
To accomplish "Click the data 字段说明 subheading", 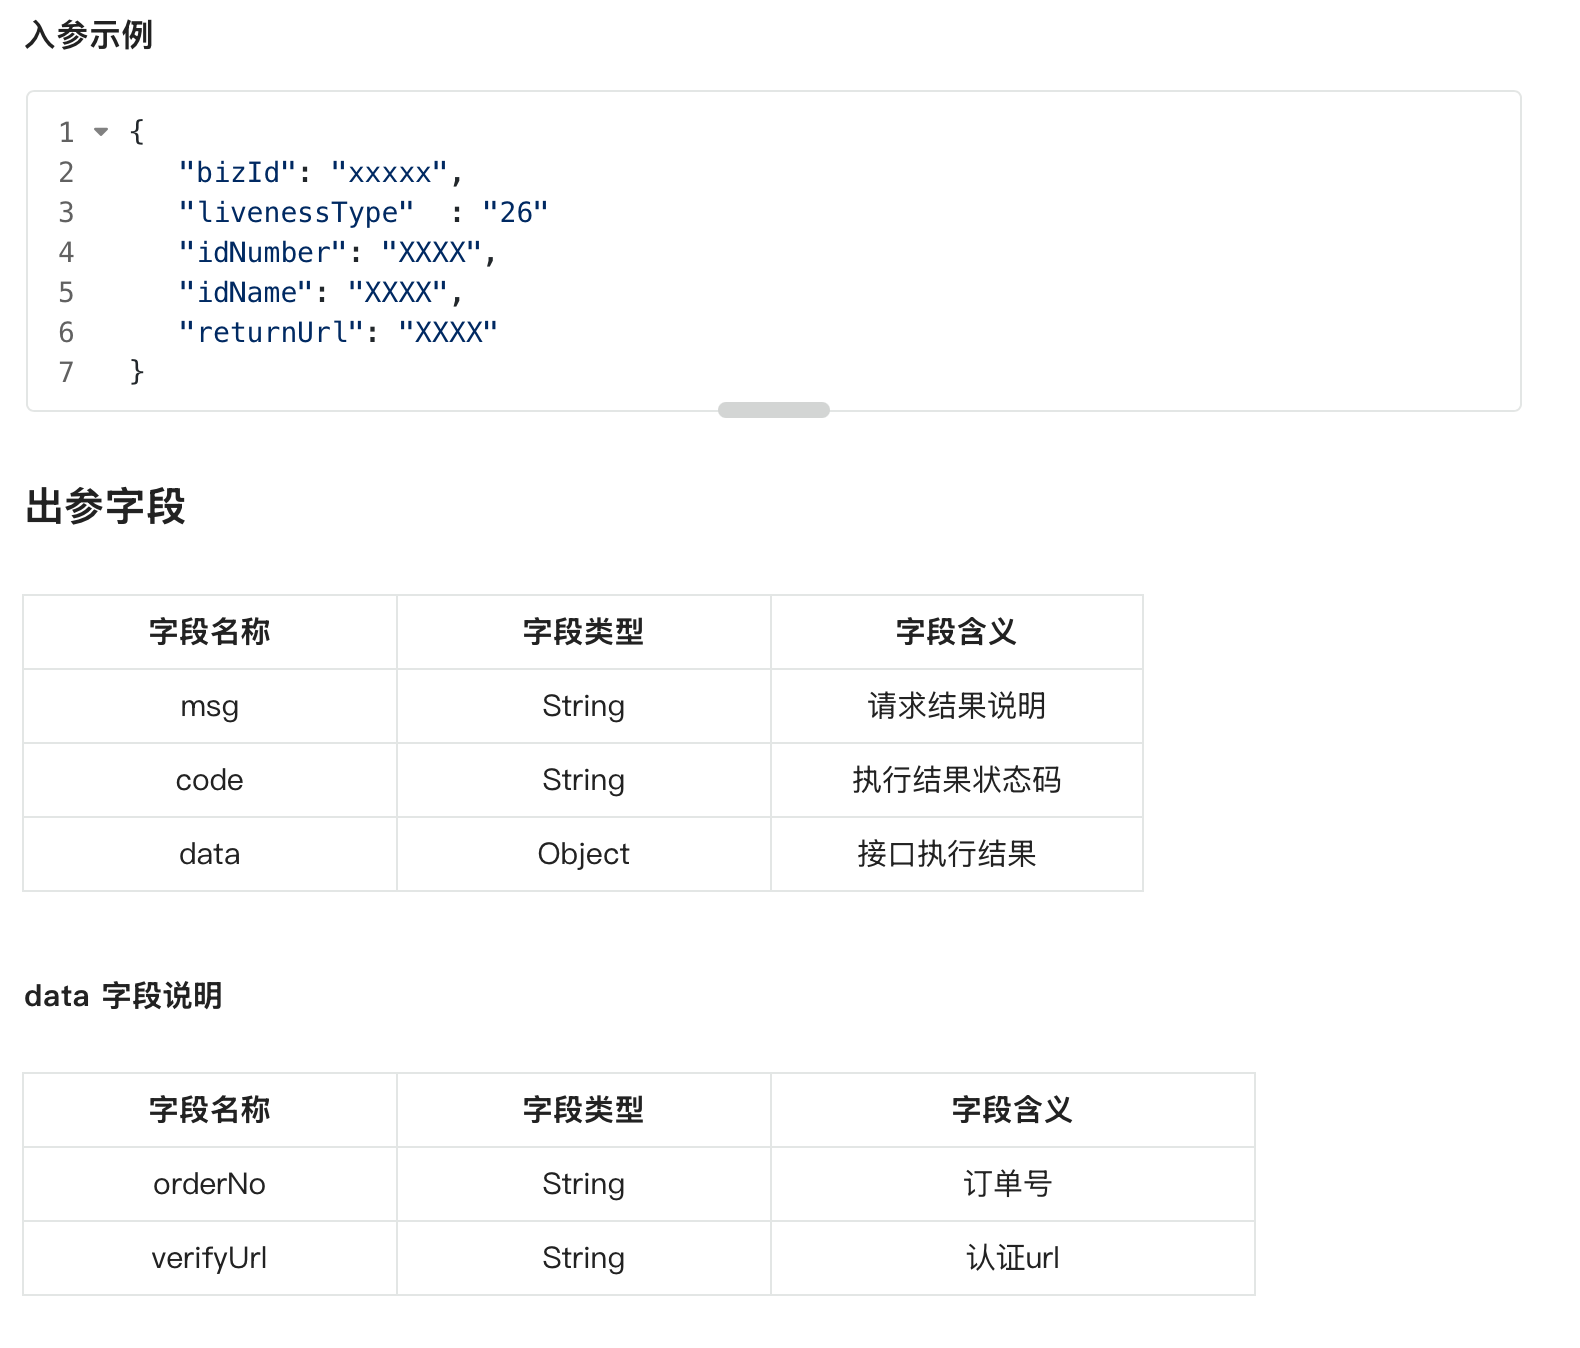I will tap(123, 996).
